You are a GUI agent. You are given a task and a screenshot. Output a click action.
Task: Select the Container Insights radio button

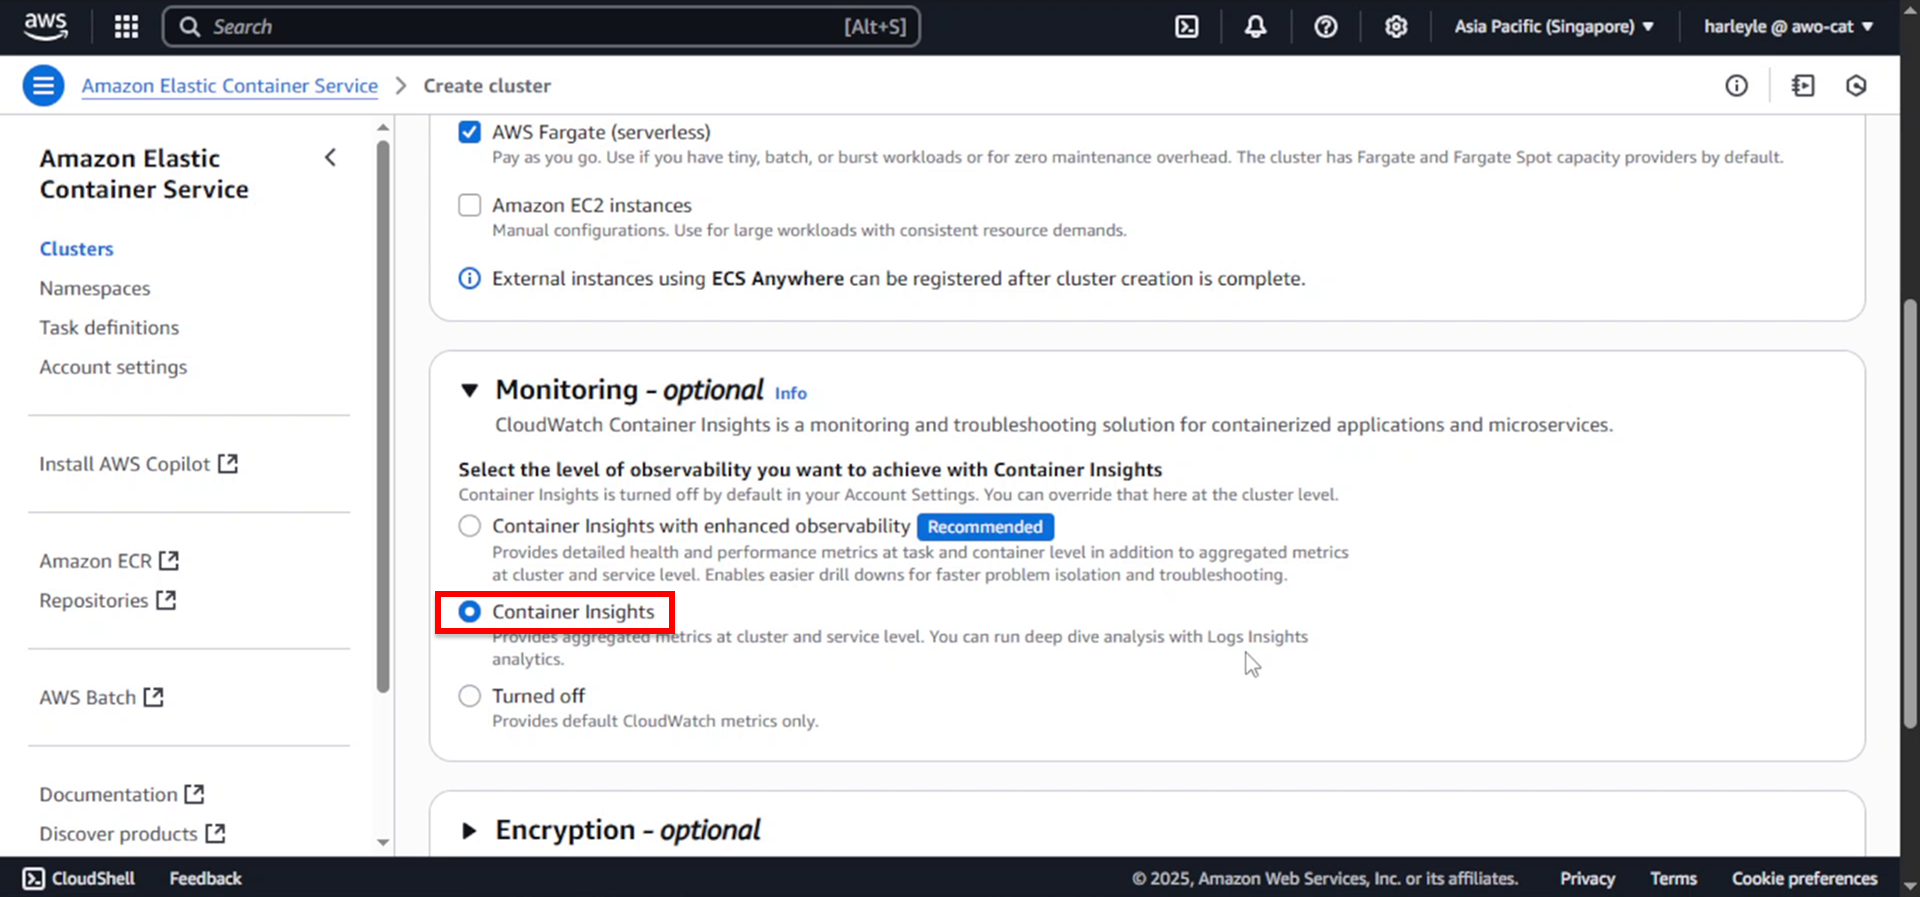[469, 611]
